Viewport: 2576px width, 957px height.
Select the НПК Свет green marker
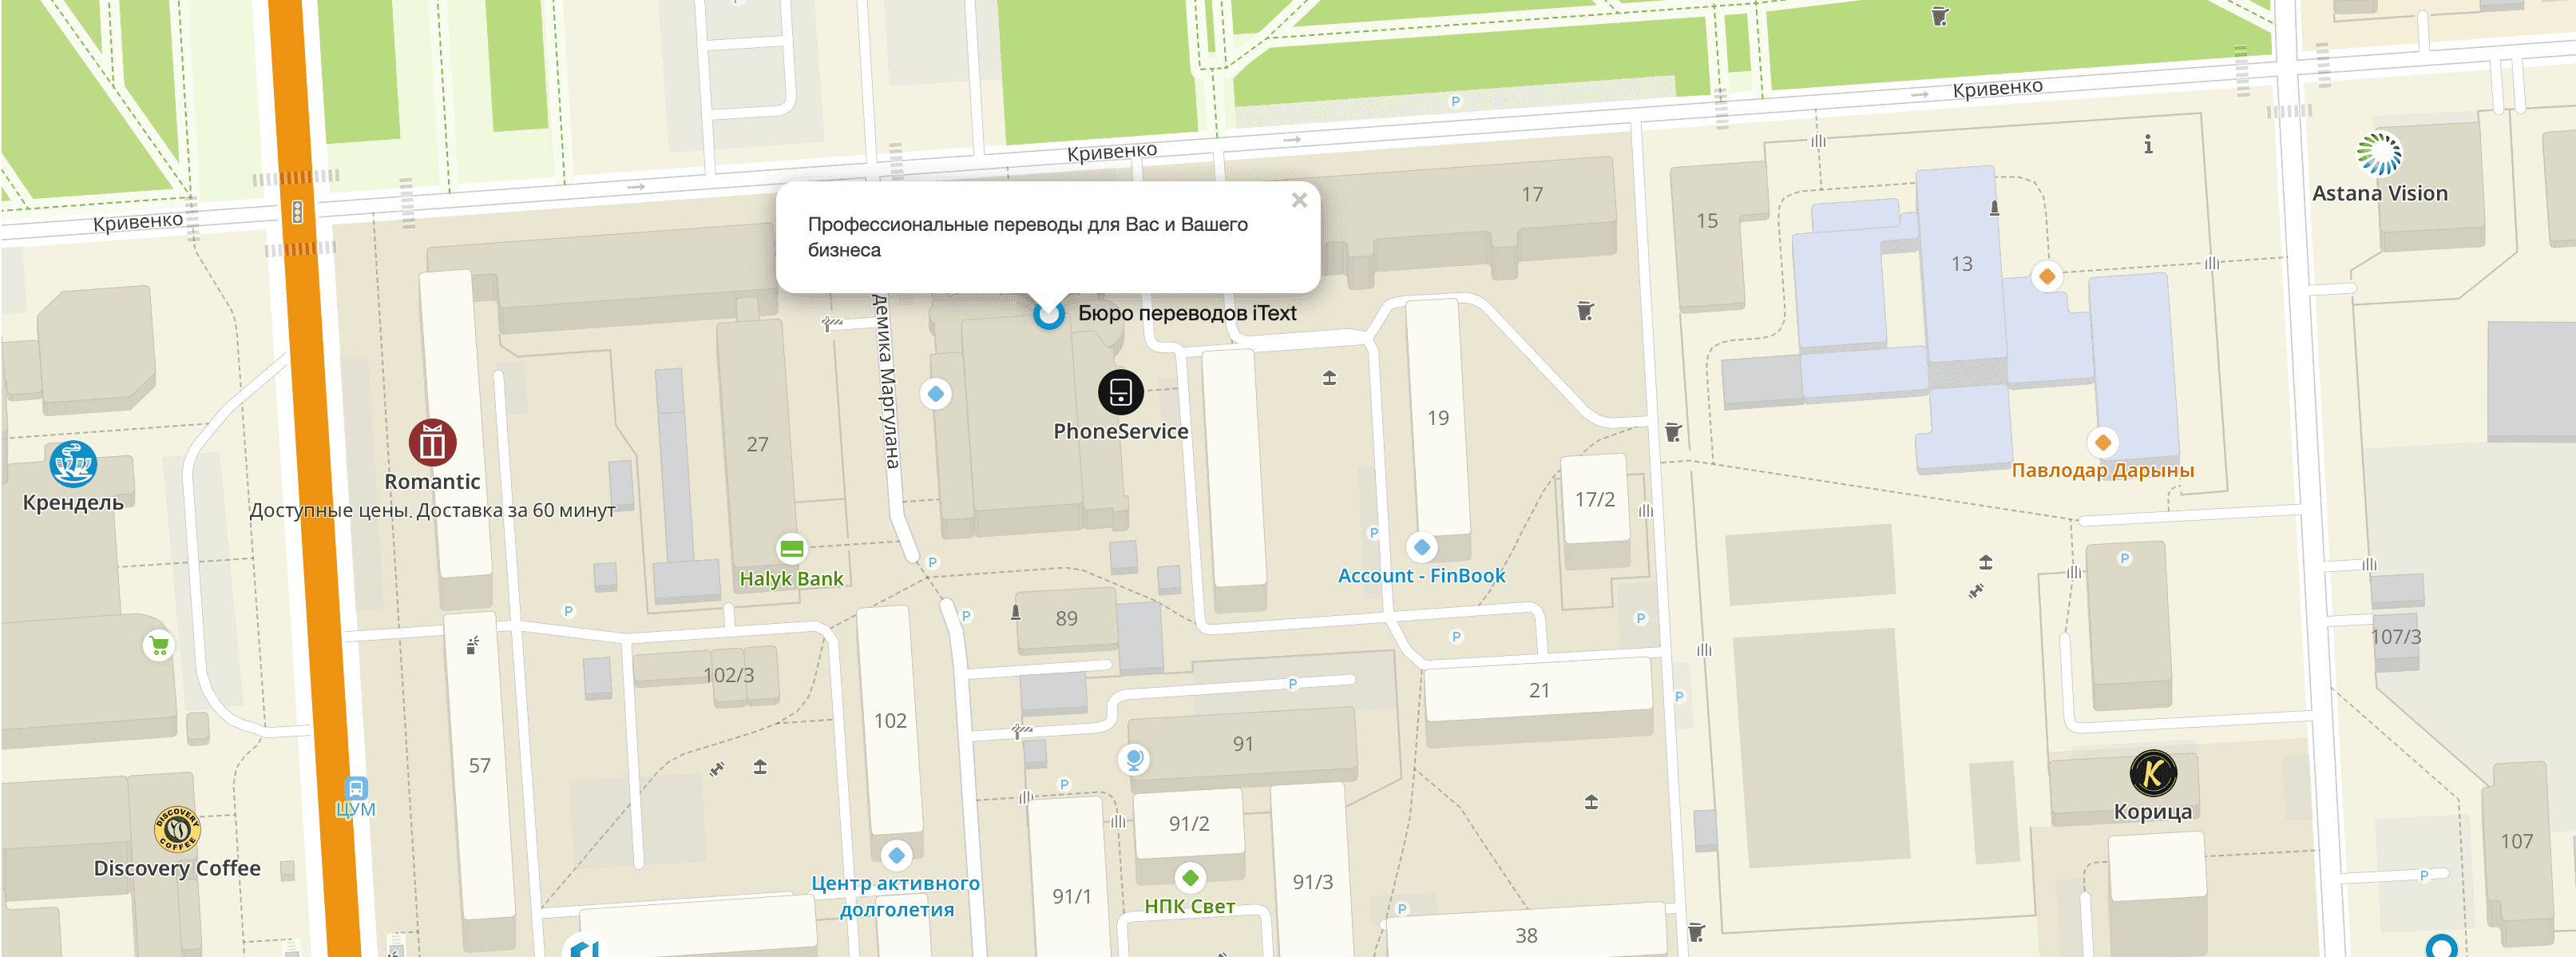[1190, 878]
